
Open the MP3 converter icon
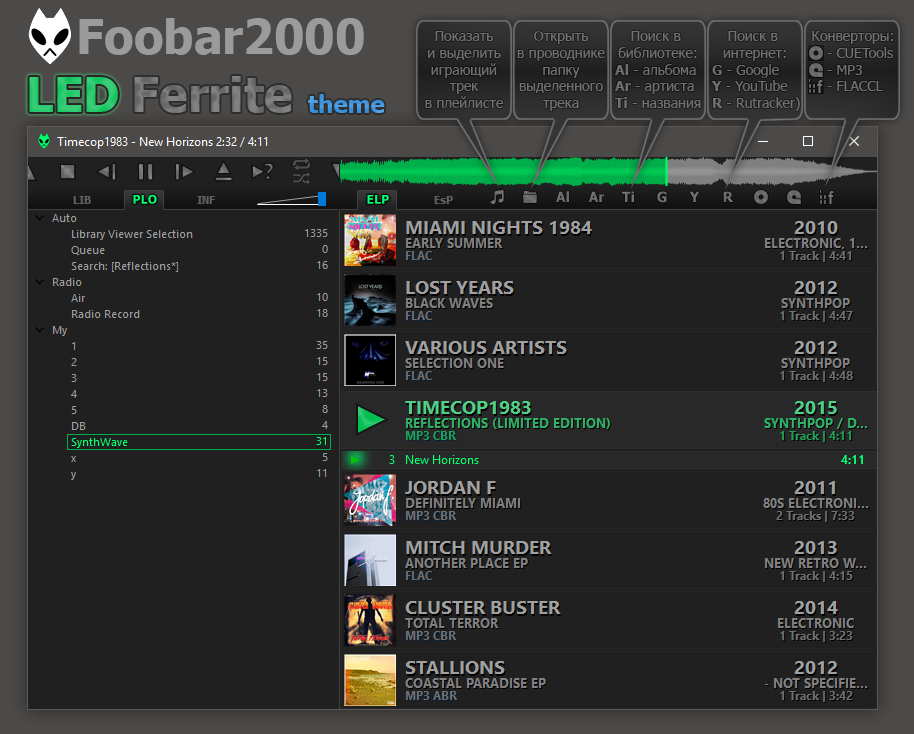coord(794,197)
